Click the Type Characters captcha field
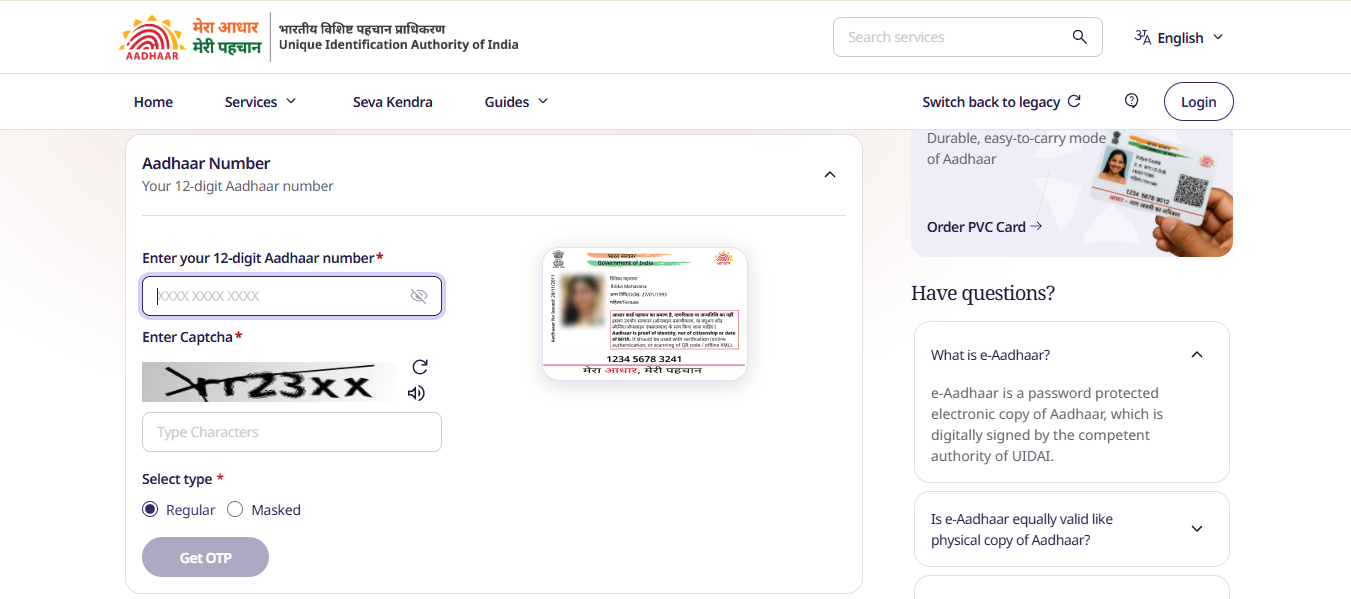 tap(292, 432)
